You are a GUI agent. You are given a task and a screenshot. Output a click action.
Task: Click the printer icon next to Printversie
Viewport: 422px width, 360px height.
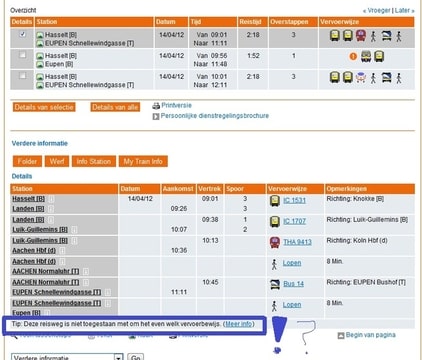[156, 106]
